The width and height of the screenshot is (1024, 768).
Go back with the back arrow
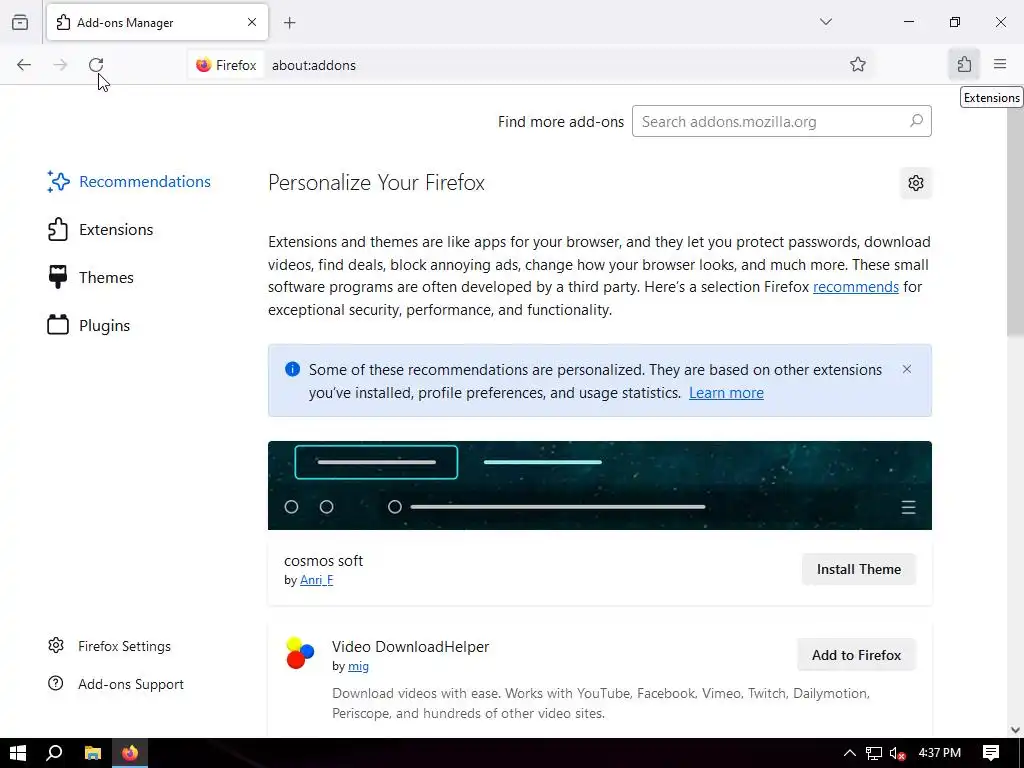click(x=24, y=65)
